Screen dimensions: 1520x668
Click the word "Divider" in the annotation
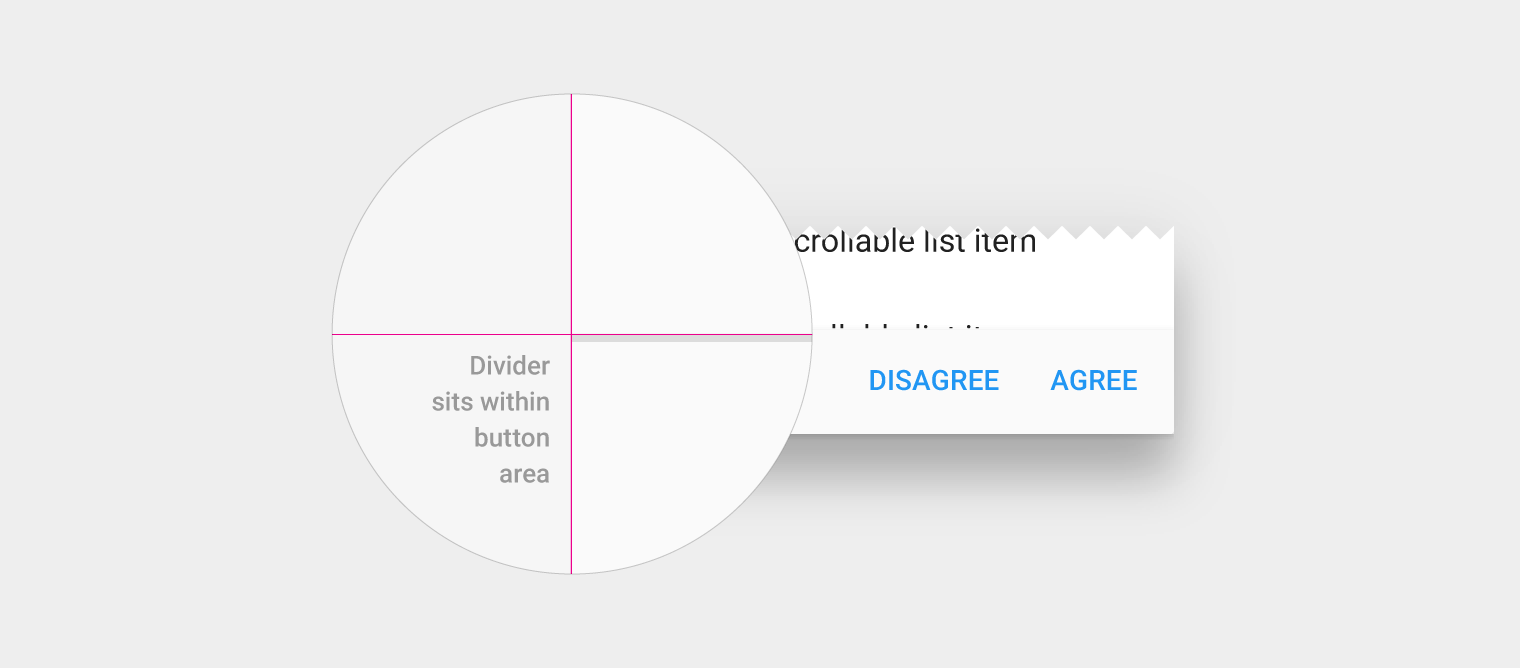click(509, 366)
